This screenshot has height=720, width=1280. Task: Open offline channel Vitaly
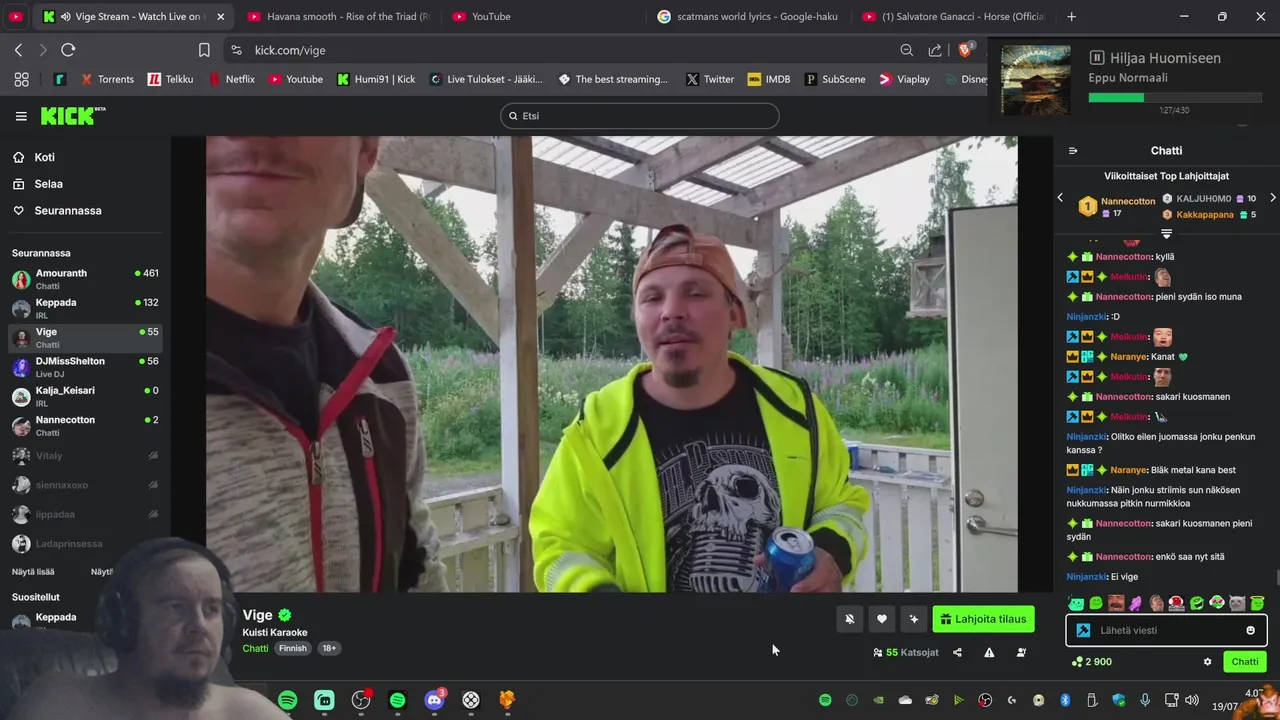pyautogui.click(x=85, y=456)
